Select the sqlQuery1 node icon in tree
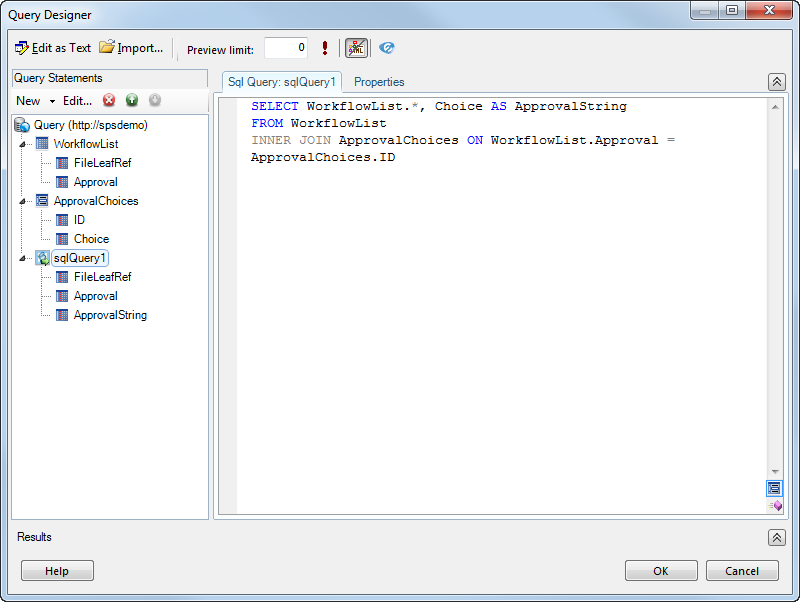 click(43, 258)
